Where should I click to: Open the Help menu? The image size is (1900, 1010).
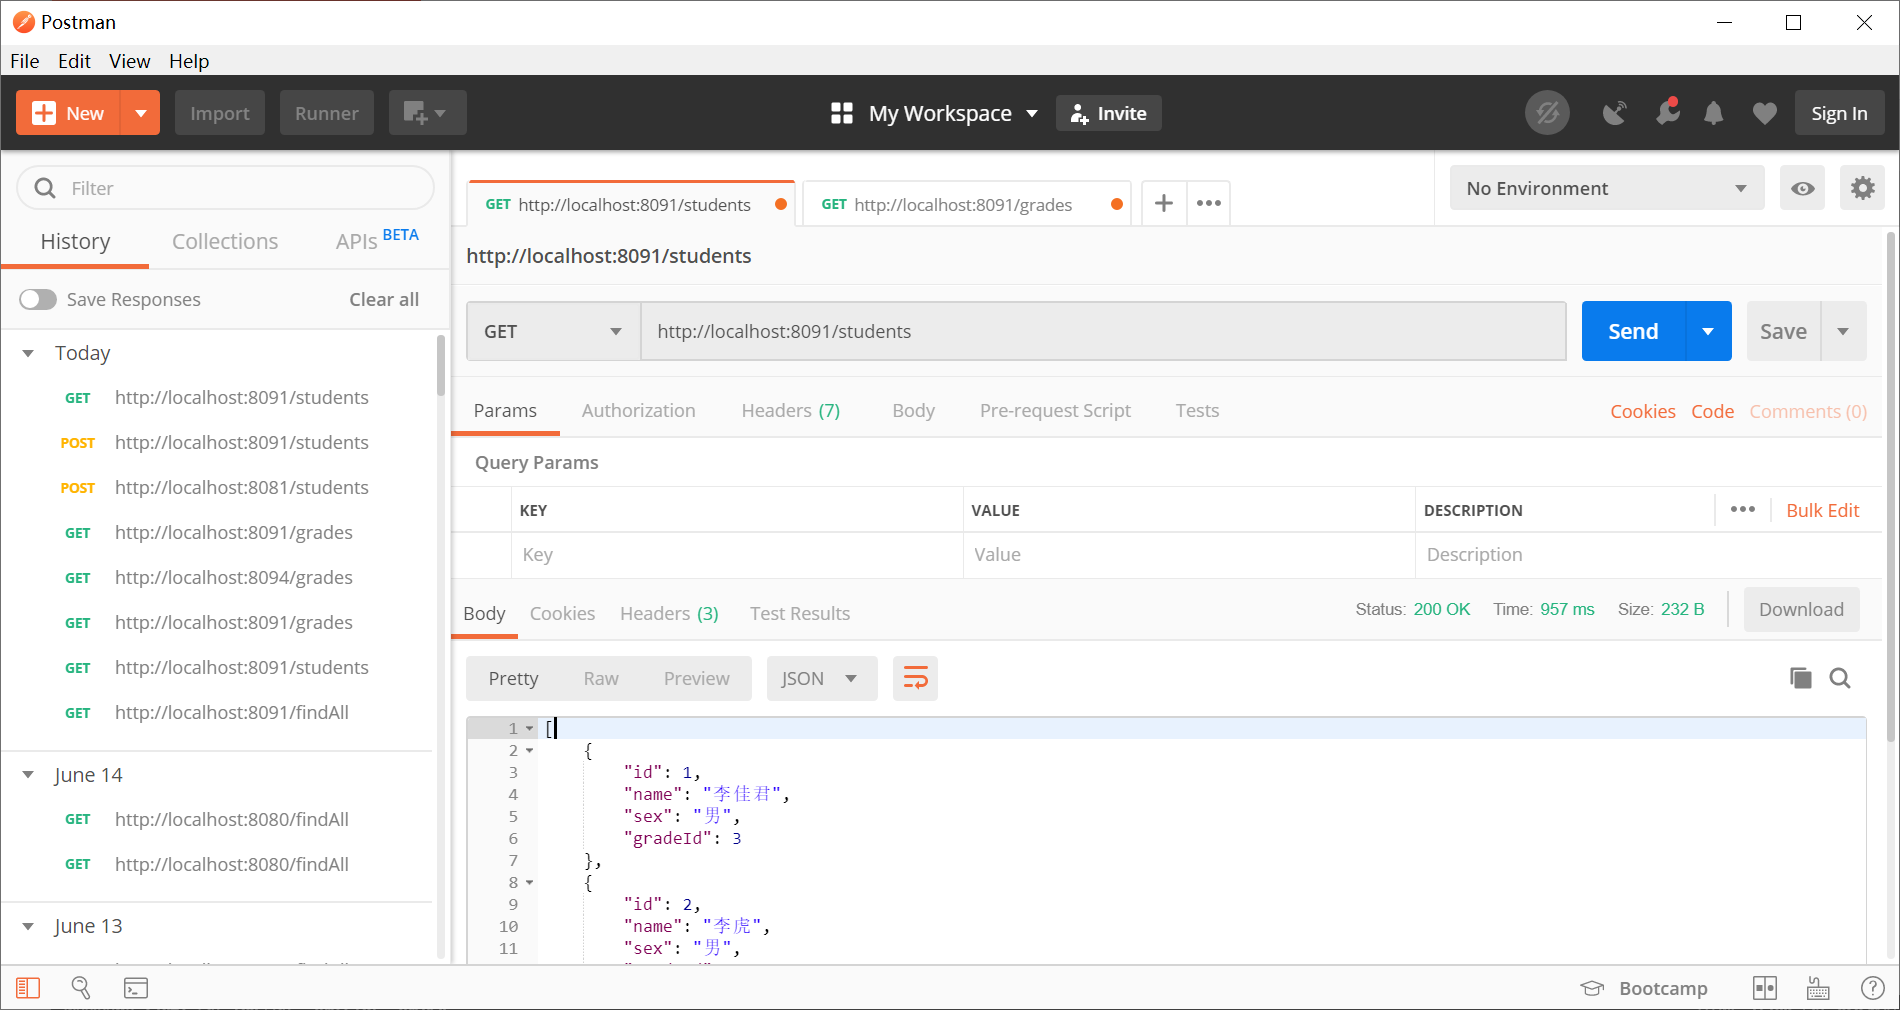(189, 61)
